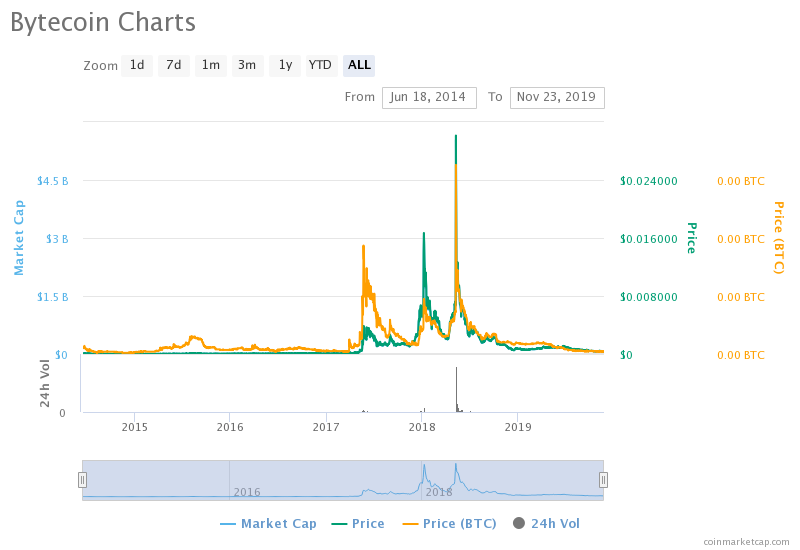The width and height of the screenshot is (800, 550).
Task: Click the coinmarketcap.com credit link
Action: tap(746, 542)
